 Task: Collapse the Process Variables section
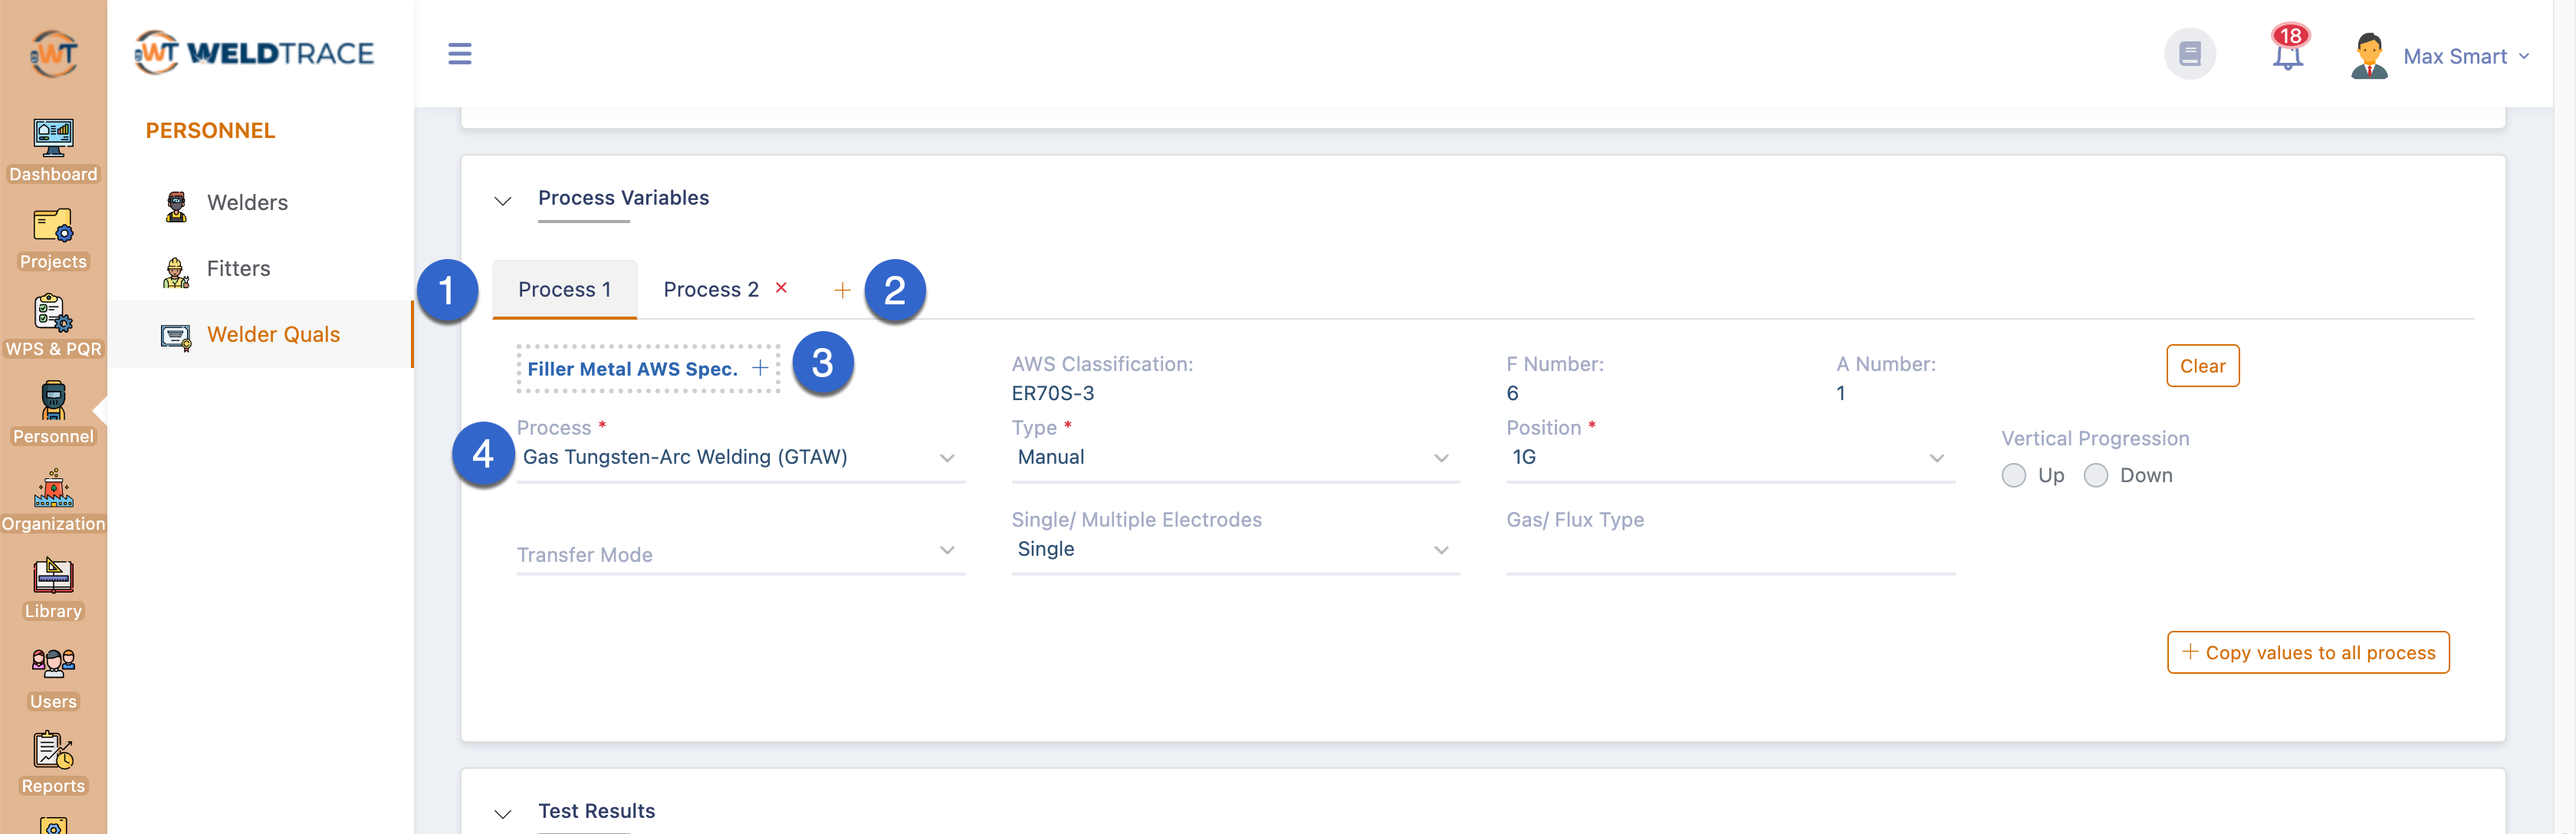point(503,201)
